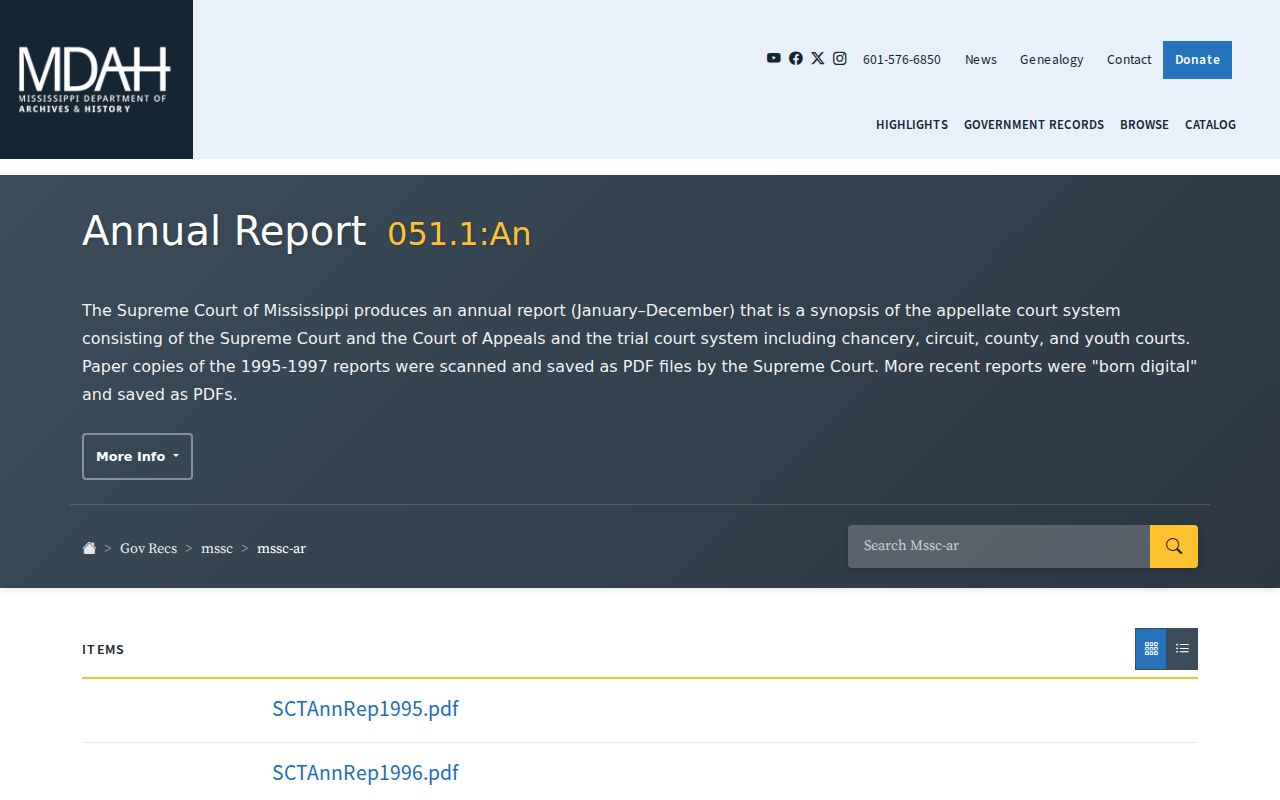Go to Gov Recs breadcrumb
This screenshot has width=1280, height=800.
[x=148, y=548]
